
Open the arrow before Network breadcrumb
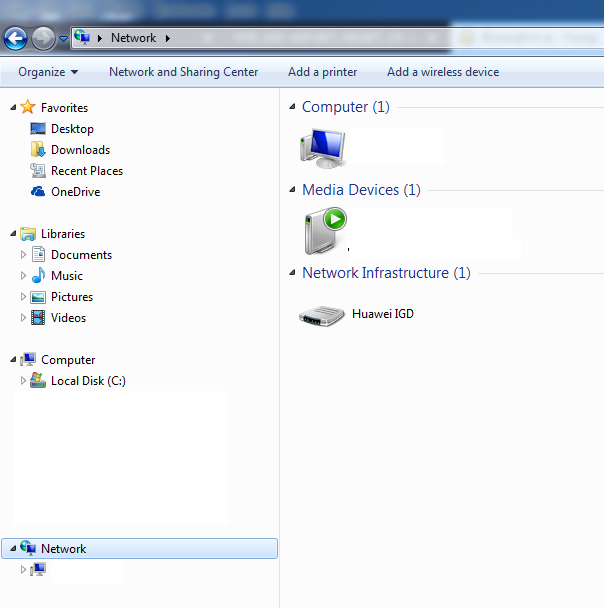pyautogui.click(x=100, y=38)
